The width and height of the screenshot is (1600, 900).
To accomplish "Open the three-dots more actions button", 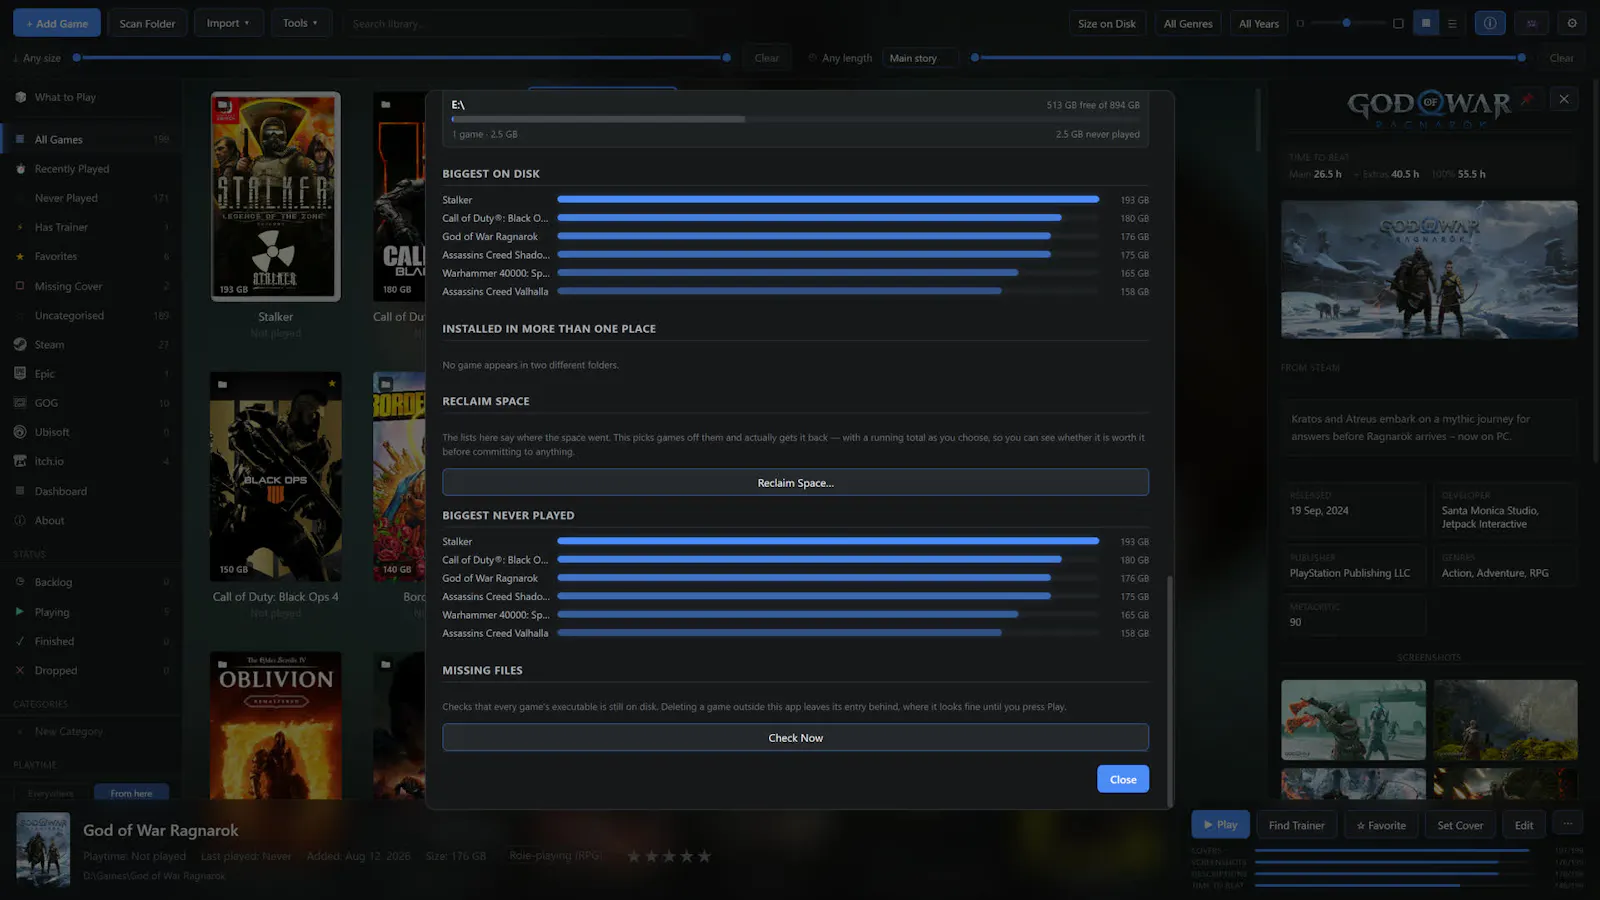I will (1568, 824).
